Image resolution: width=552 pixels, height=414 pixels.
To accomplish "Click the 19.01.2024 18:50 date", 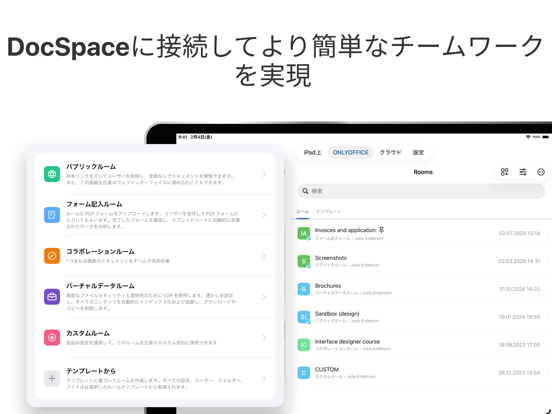I will (x=519, y=317).
